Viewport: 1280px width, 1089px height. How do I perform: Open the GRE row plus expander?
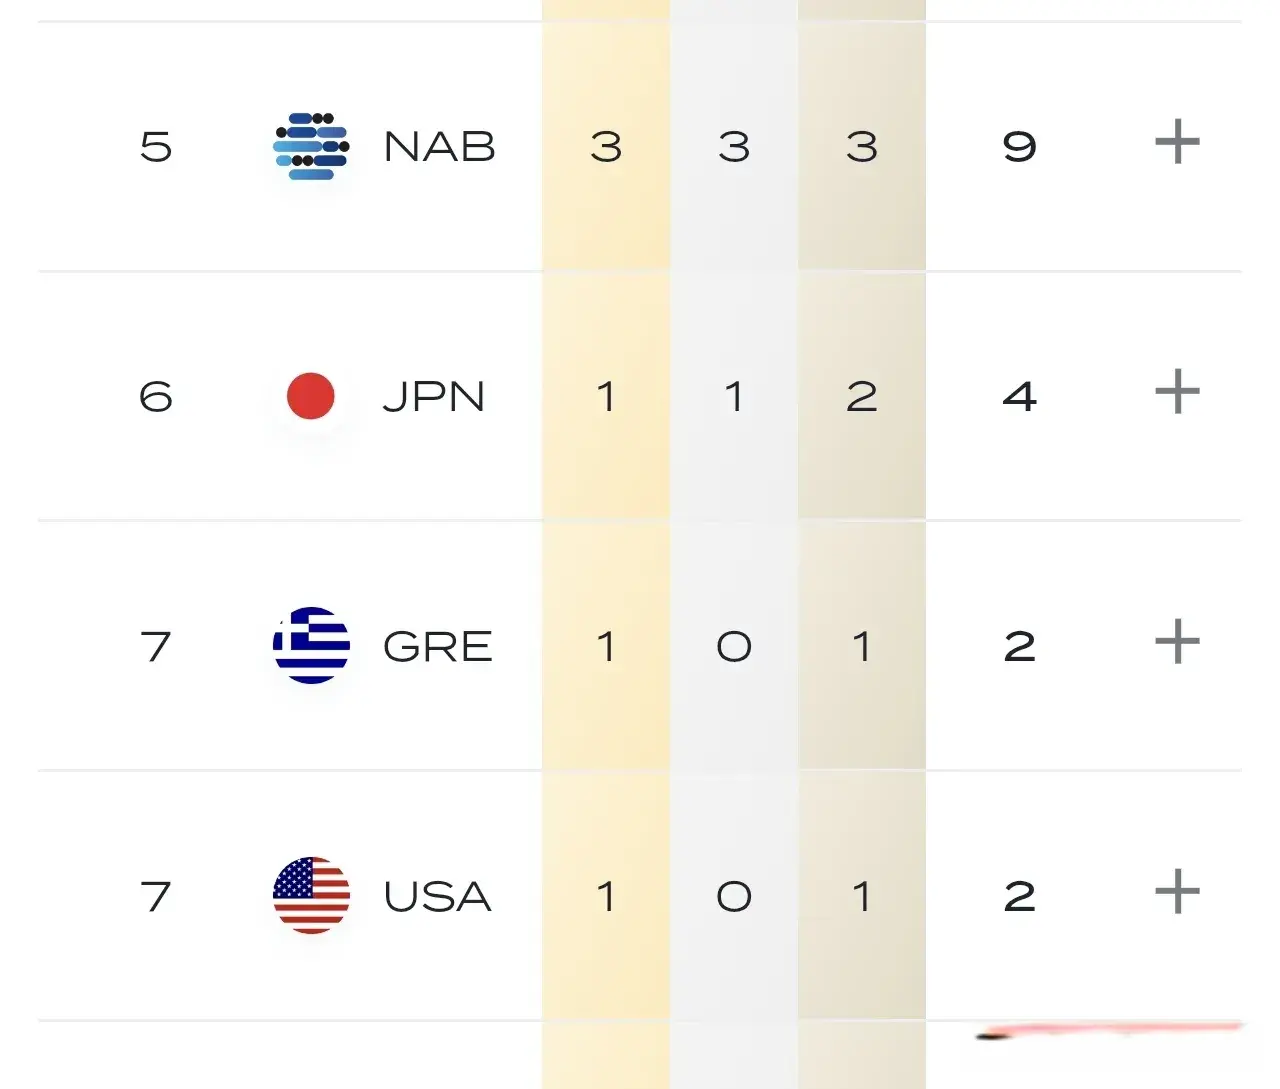point(1177,642)
